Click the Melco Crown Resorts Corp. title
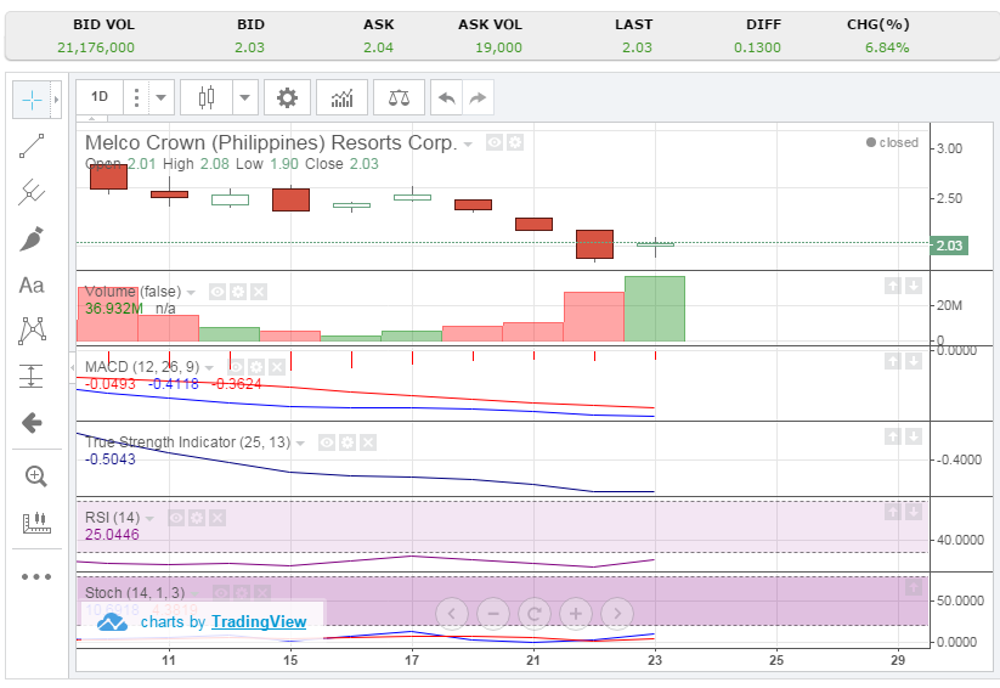 click(x=271, y=143)
